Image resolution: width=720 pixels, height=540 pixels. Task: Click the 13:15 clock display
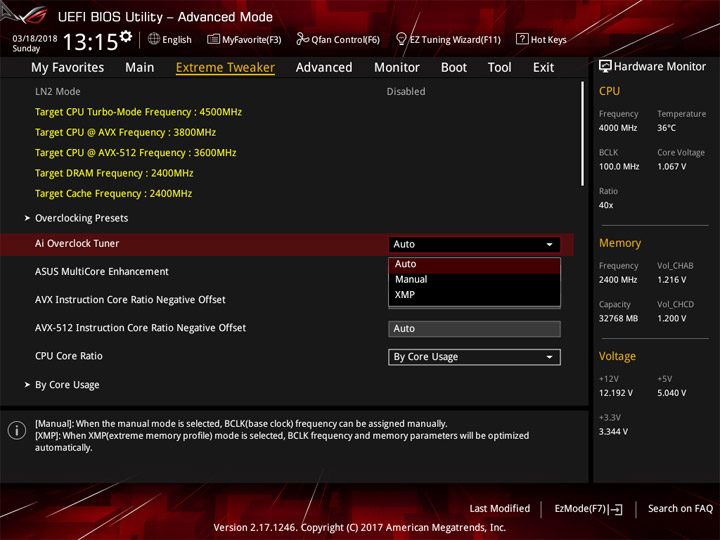pyautogui.click(x=90, y=42)
